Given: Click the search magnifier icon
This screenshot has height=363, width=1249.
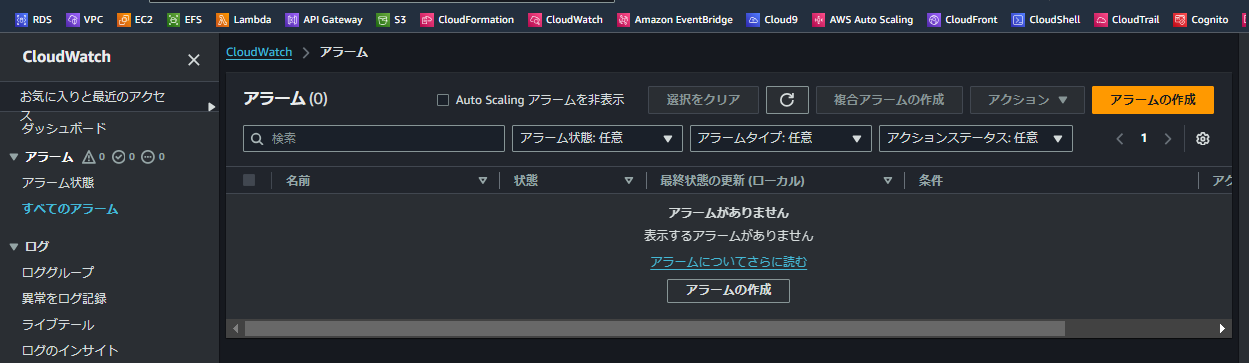Looking at the screenshot, I should (x=258, y=138).
